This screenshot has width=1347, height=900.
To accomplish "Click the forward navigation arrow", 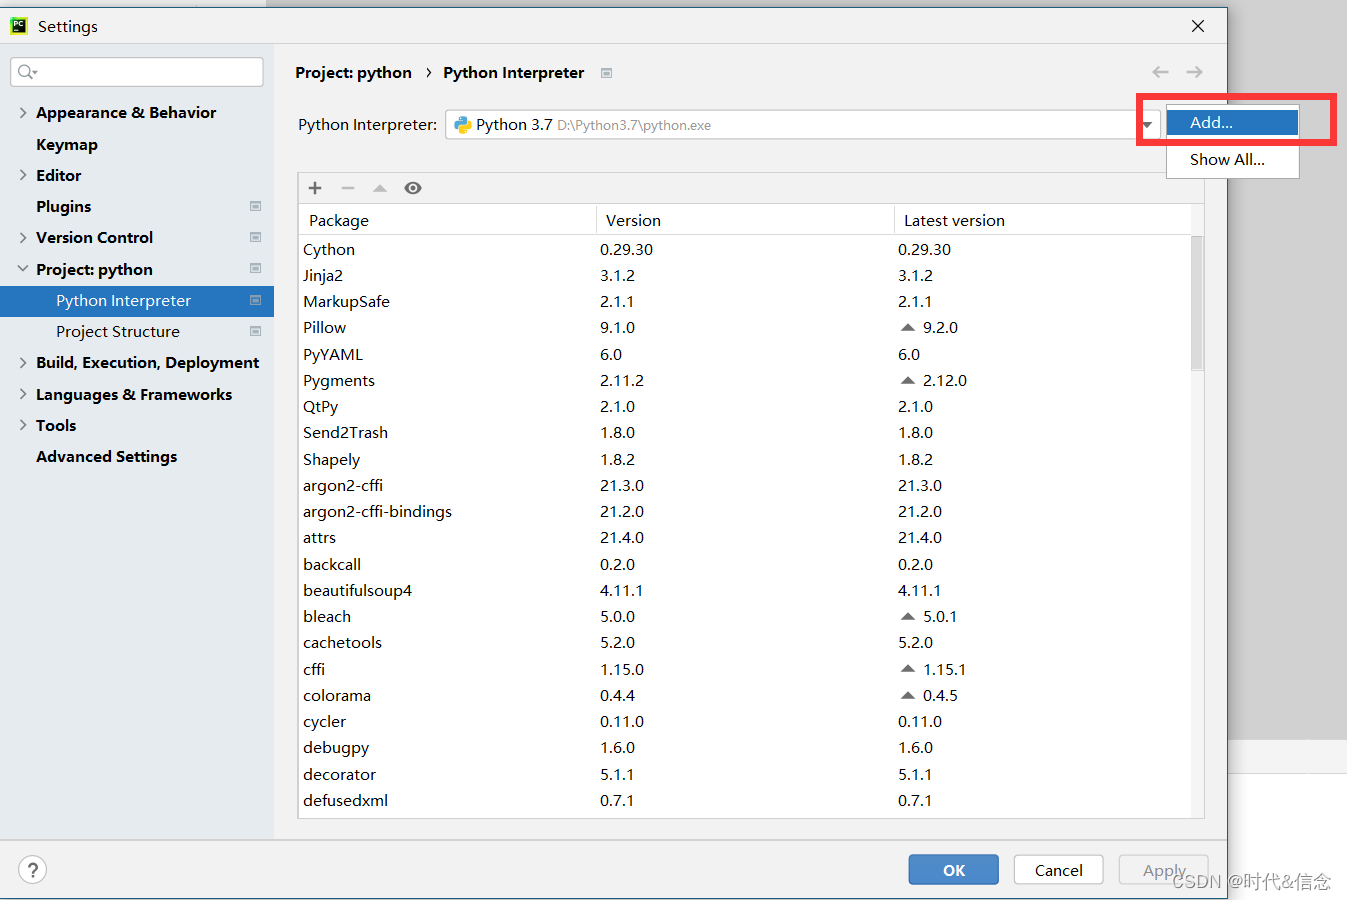I will (x=1194, y=72).
